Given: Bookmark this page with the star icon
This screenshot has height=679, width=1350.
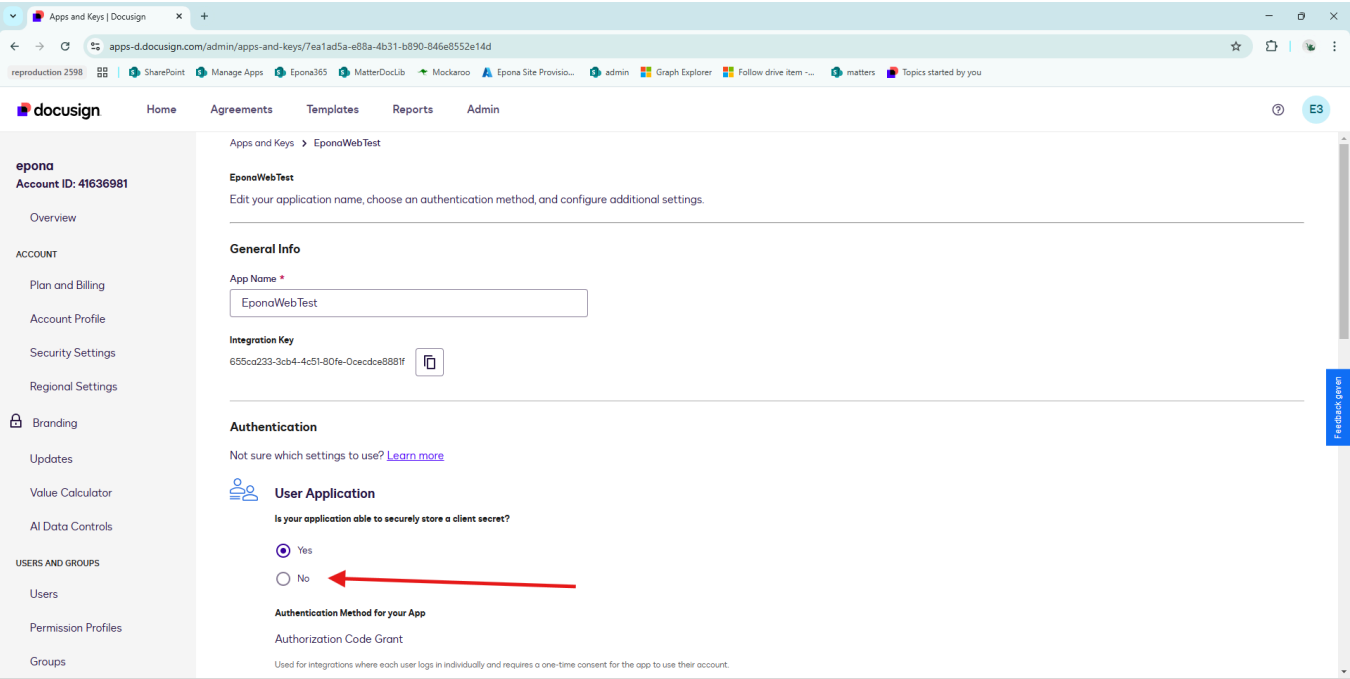Looking at the screenshot, I should [x=1236, y=46].
